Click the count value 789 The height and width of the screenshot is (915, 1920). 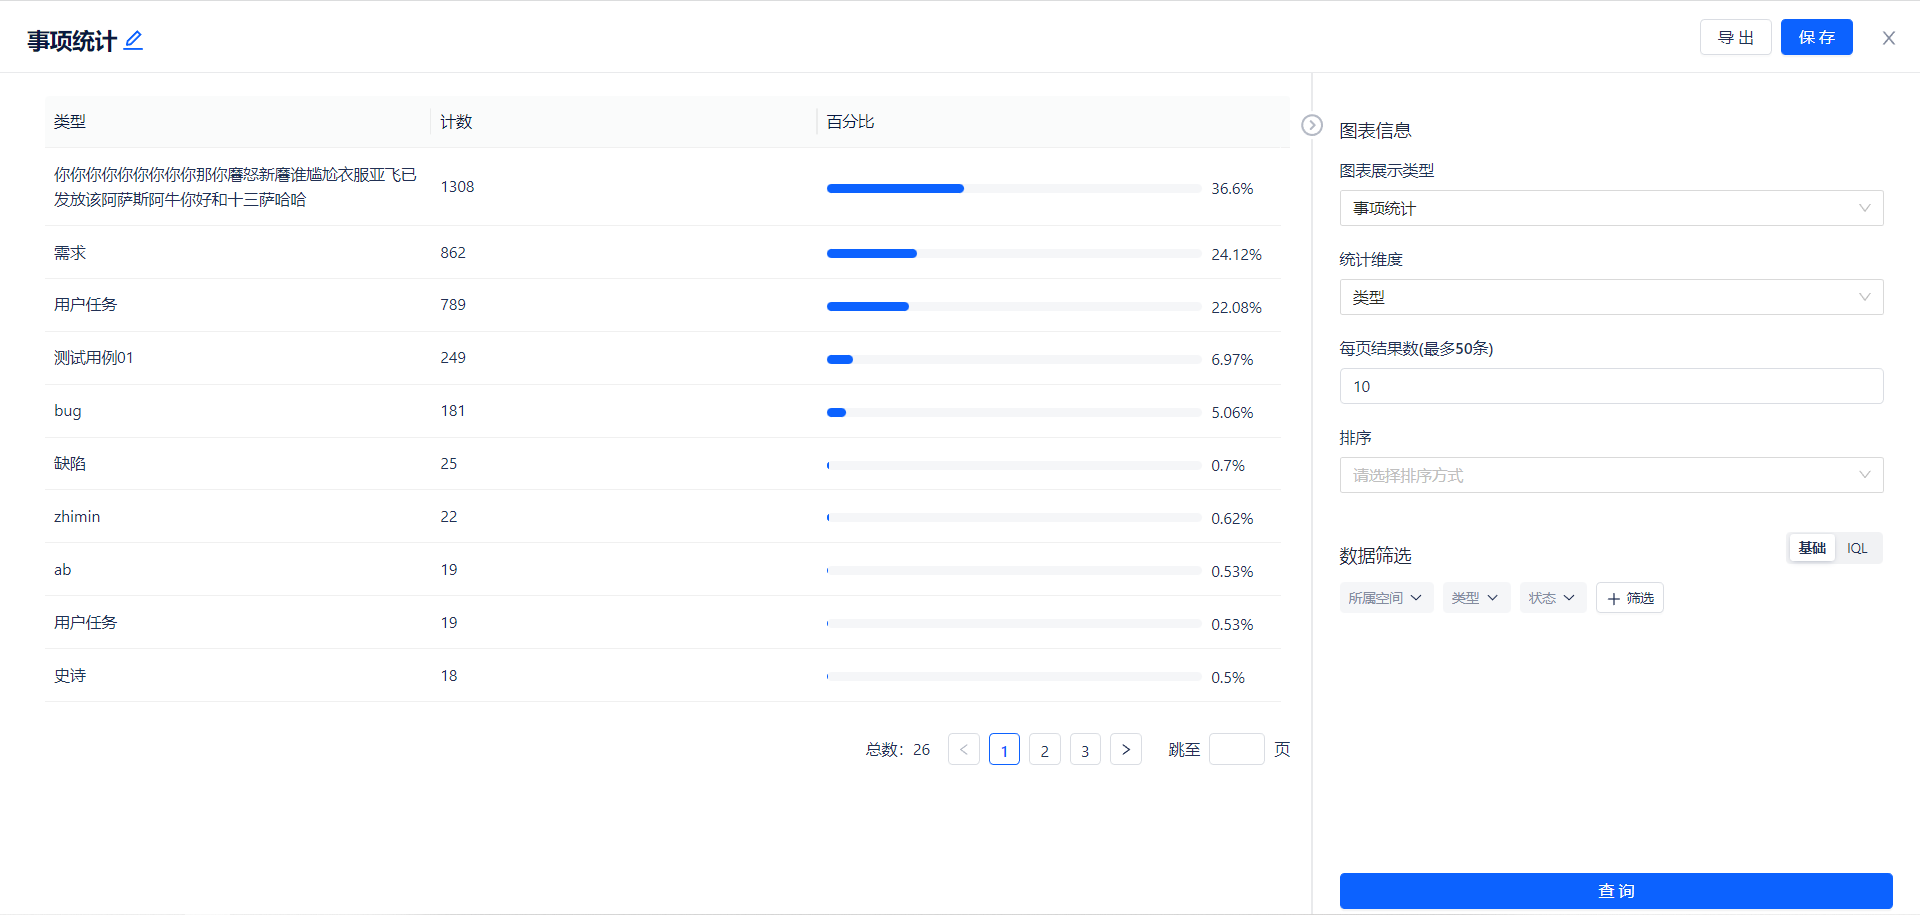(x=453, y=305)
